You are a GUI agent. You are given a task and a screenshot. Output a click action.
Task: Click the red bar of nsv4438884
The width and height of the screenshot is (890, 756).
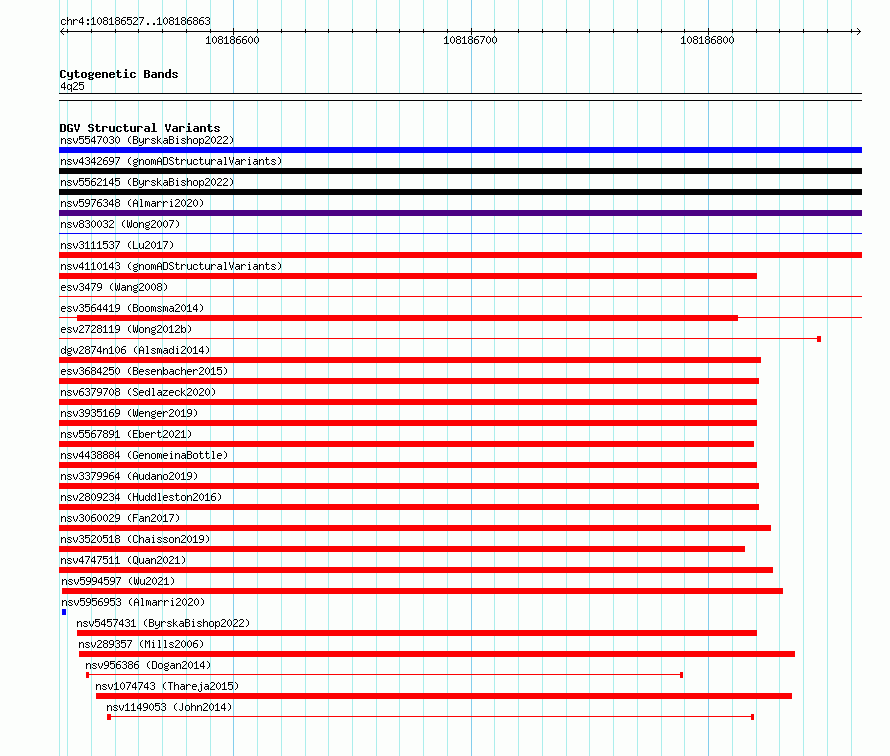(x=408, y=465)
